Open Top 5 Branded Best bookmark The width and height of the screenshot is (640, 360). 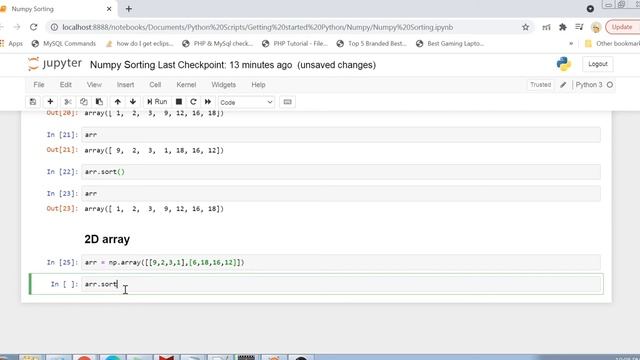click(x=371, y=43)
